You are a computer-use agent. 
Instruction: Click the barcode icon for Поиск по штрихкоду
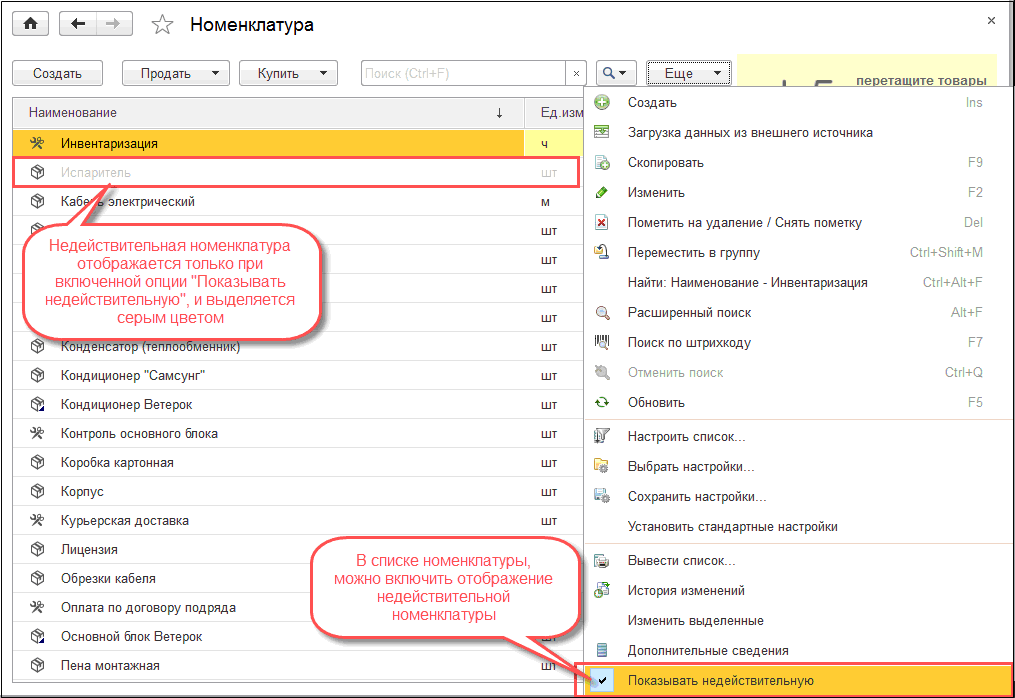coord(602,342)
